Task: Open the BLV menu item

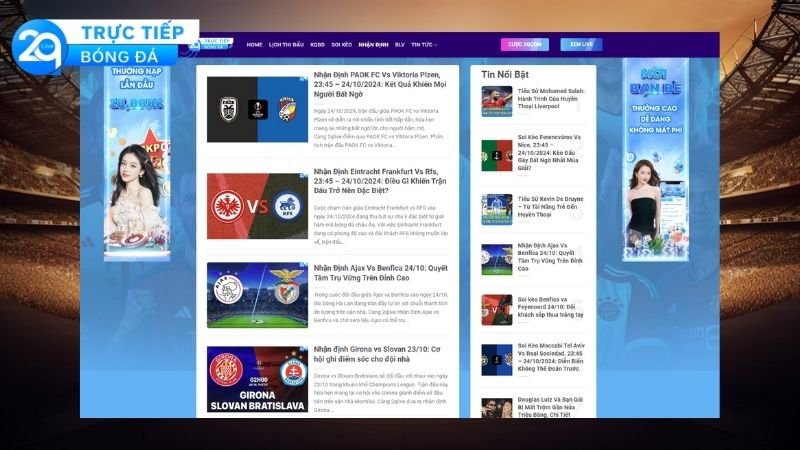Action: point(399,45)
